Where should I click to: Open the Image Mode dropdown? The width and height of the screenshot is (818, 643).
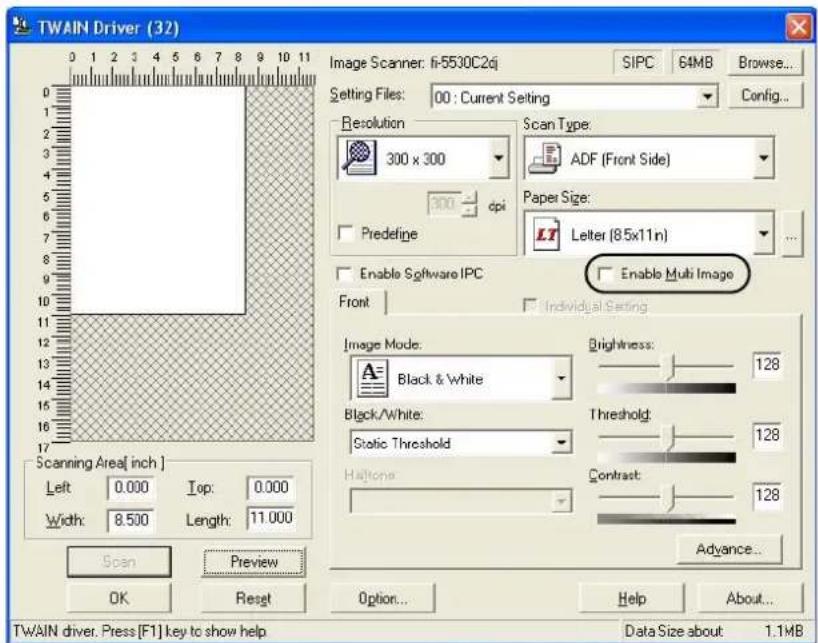tap(561, 378)
